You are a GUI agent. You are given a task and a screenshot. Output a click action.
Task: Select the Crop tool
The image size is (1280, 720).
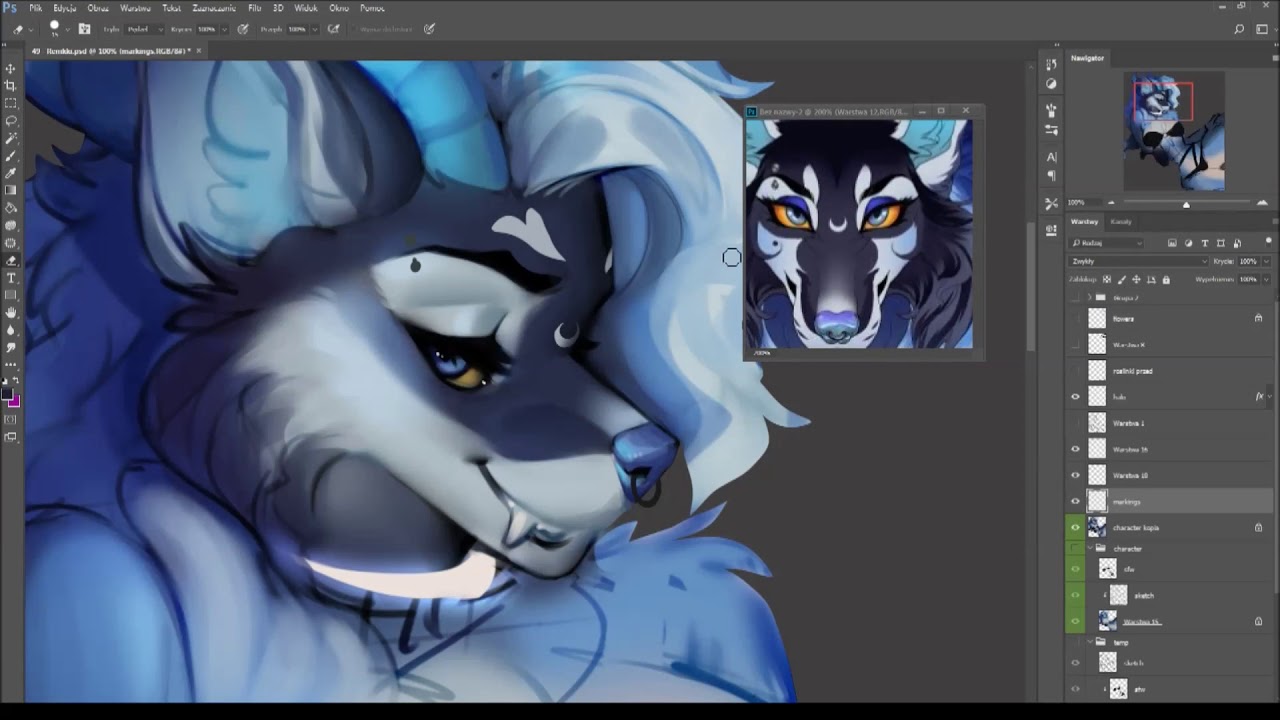[x=11, y=86]
